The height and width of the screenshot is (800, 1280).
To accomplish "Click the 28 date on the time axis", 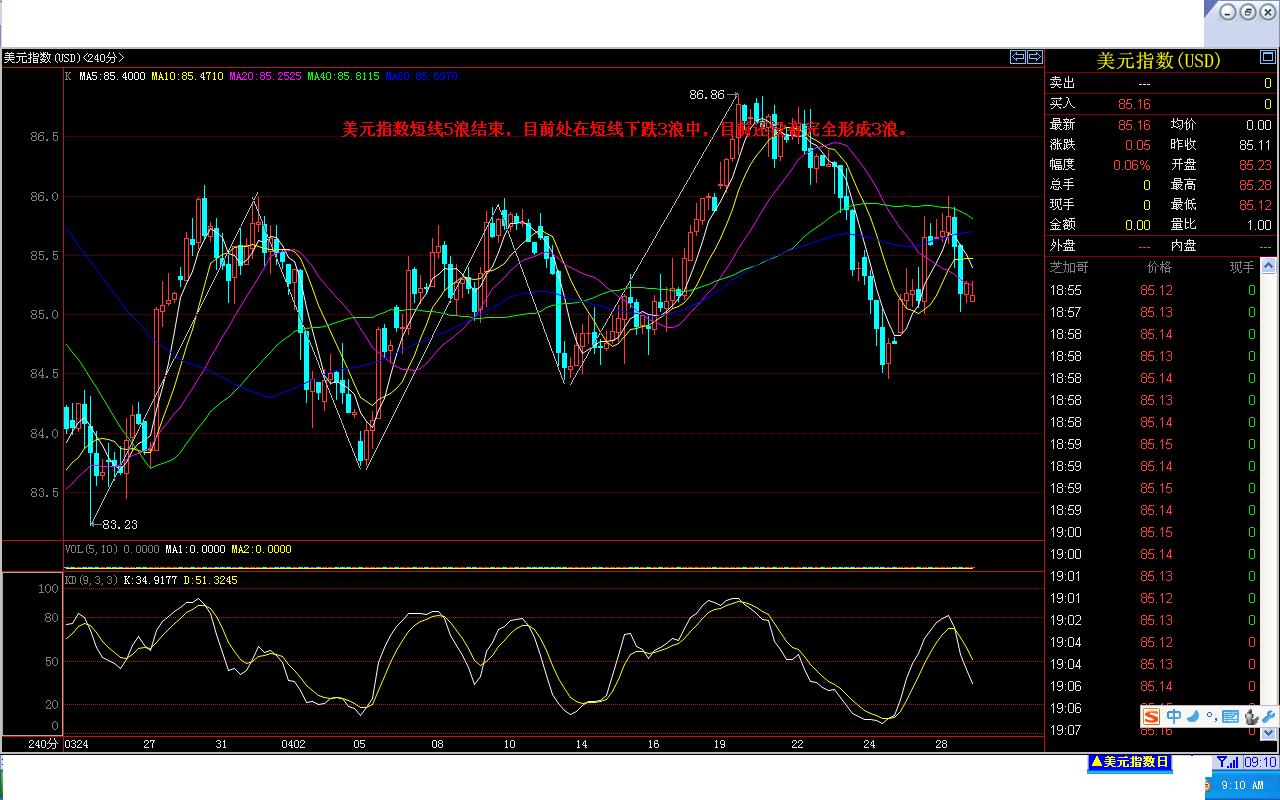I will (x=941, y=744).
